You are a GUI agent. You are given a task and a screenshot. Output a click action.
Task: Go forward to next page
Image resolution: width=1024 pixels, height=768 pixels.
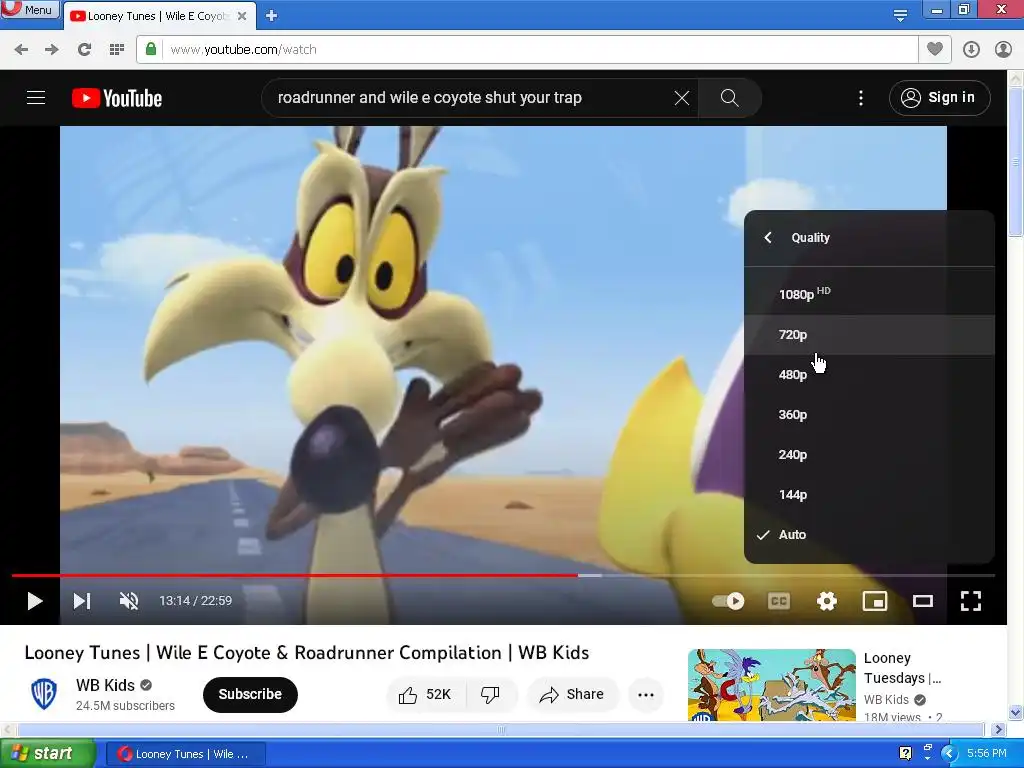(52, 50)
